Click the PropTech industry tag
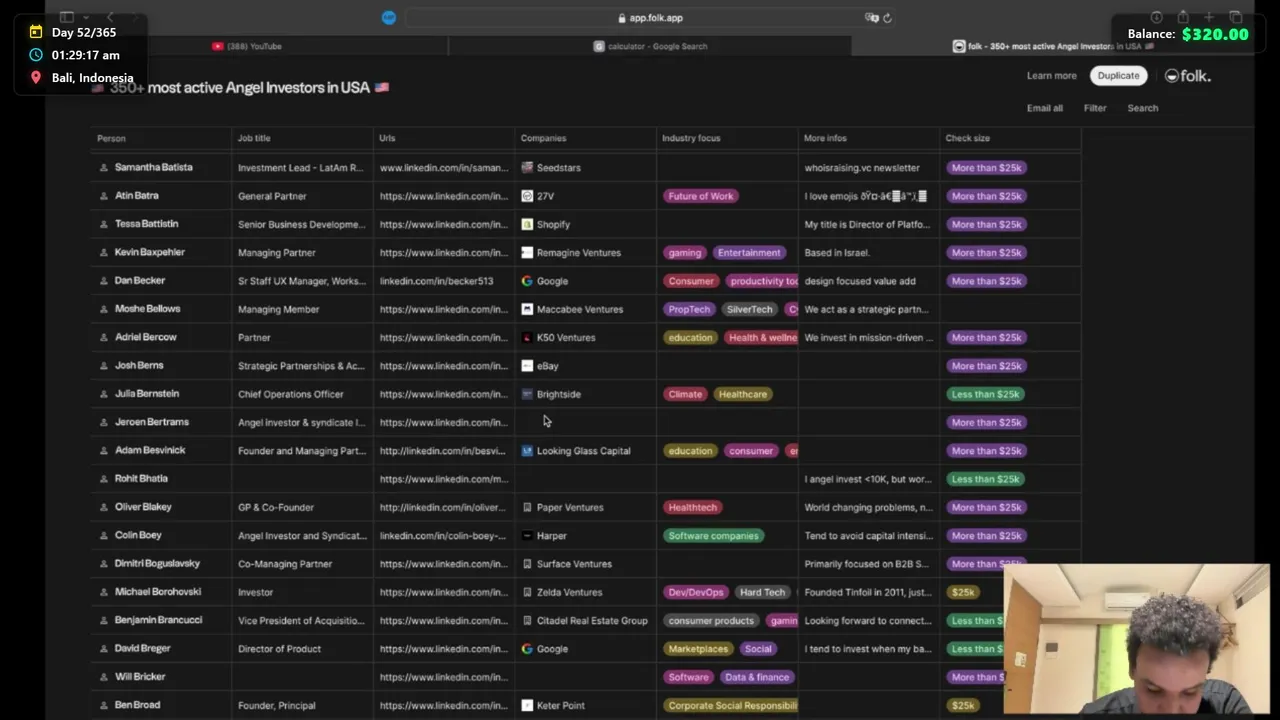Image resolution: width=1280 pixels, height=720 pixels. click(x=689, y=309)
